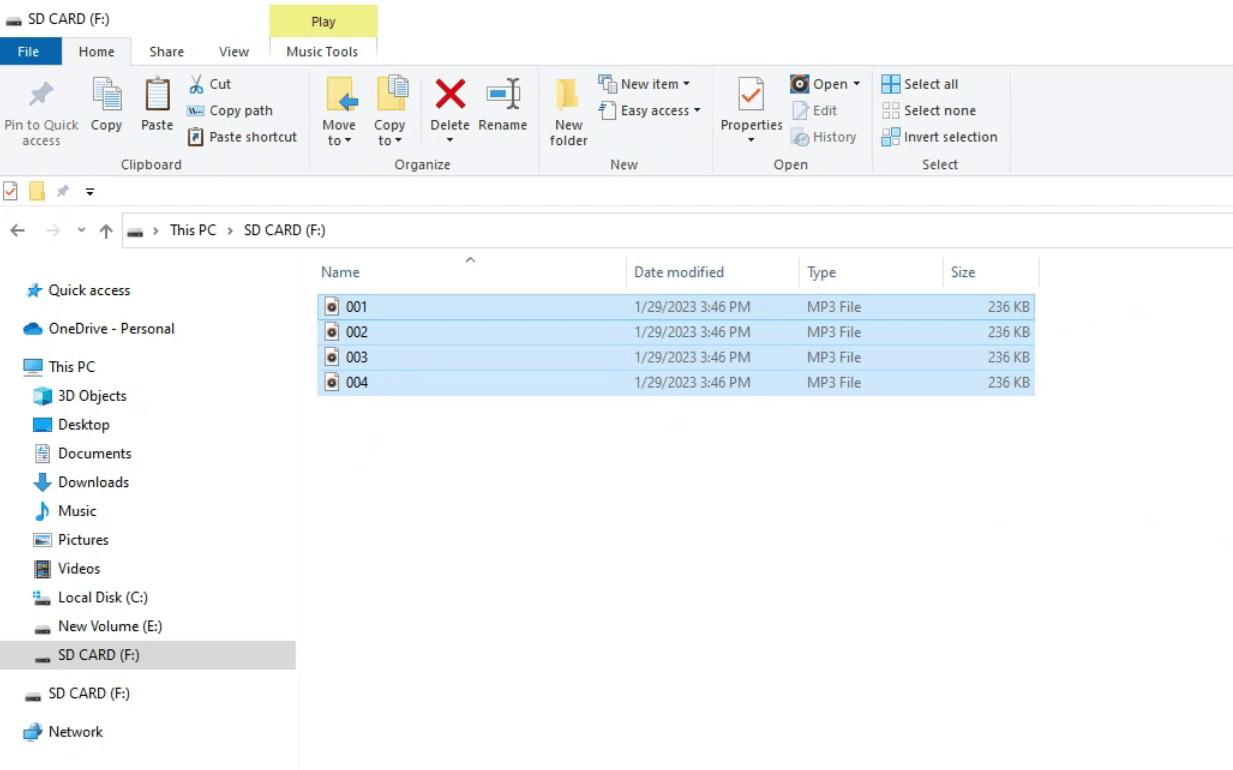Select the file 004
This screenshot has width=1233, height=770.
click(676, 382)
